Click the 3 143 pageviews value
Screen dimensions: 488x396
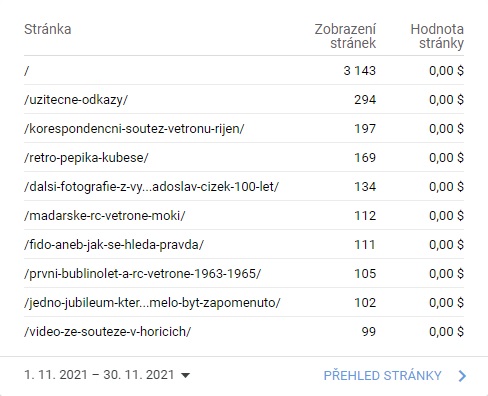(360, 71)
